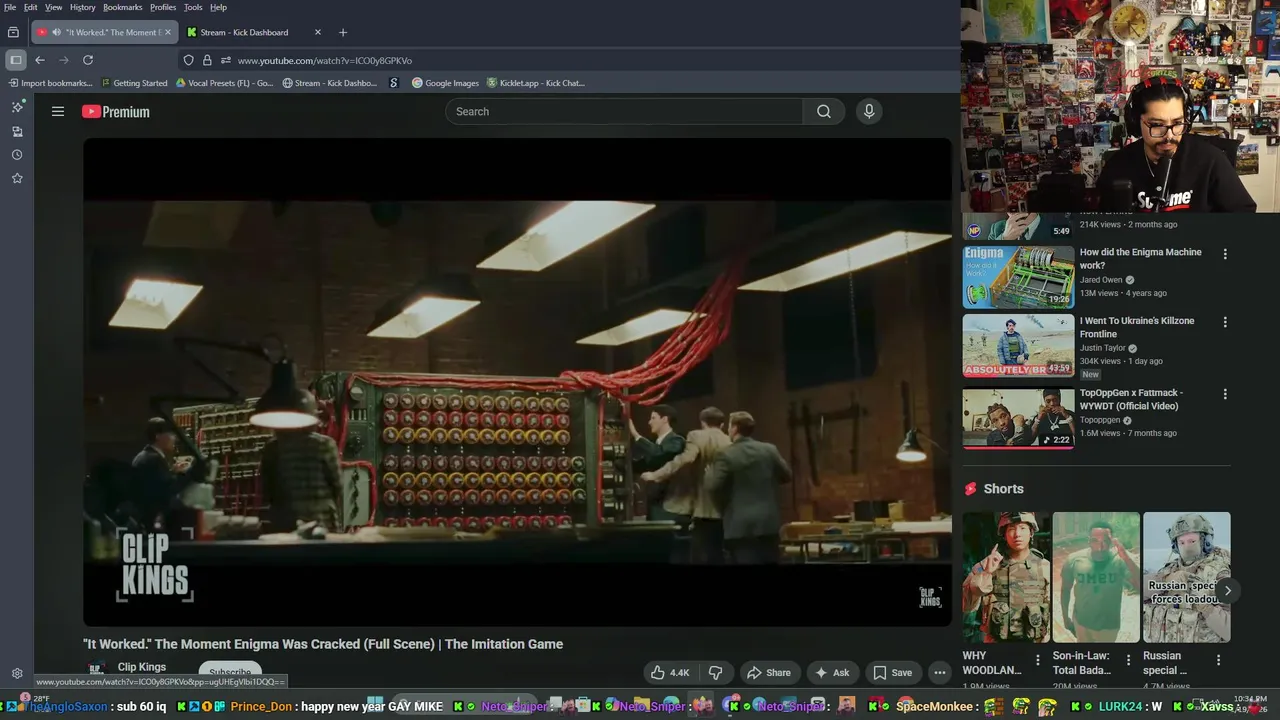Open the WHY WOODLAN... short
Screen dimensions: 1280x720
point(1006,577)
